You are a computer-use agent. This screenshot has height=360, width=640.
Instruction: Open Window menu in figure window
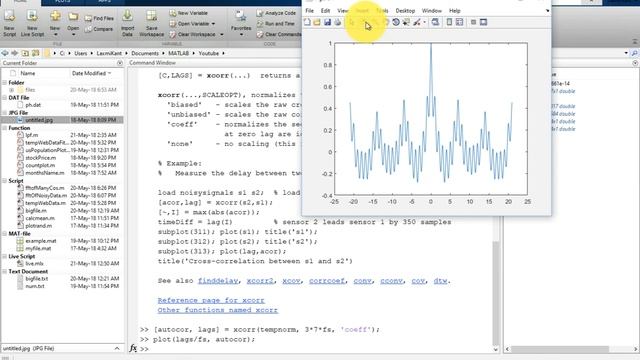pos(431,11)
